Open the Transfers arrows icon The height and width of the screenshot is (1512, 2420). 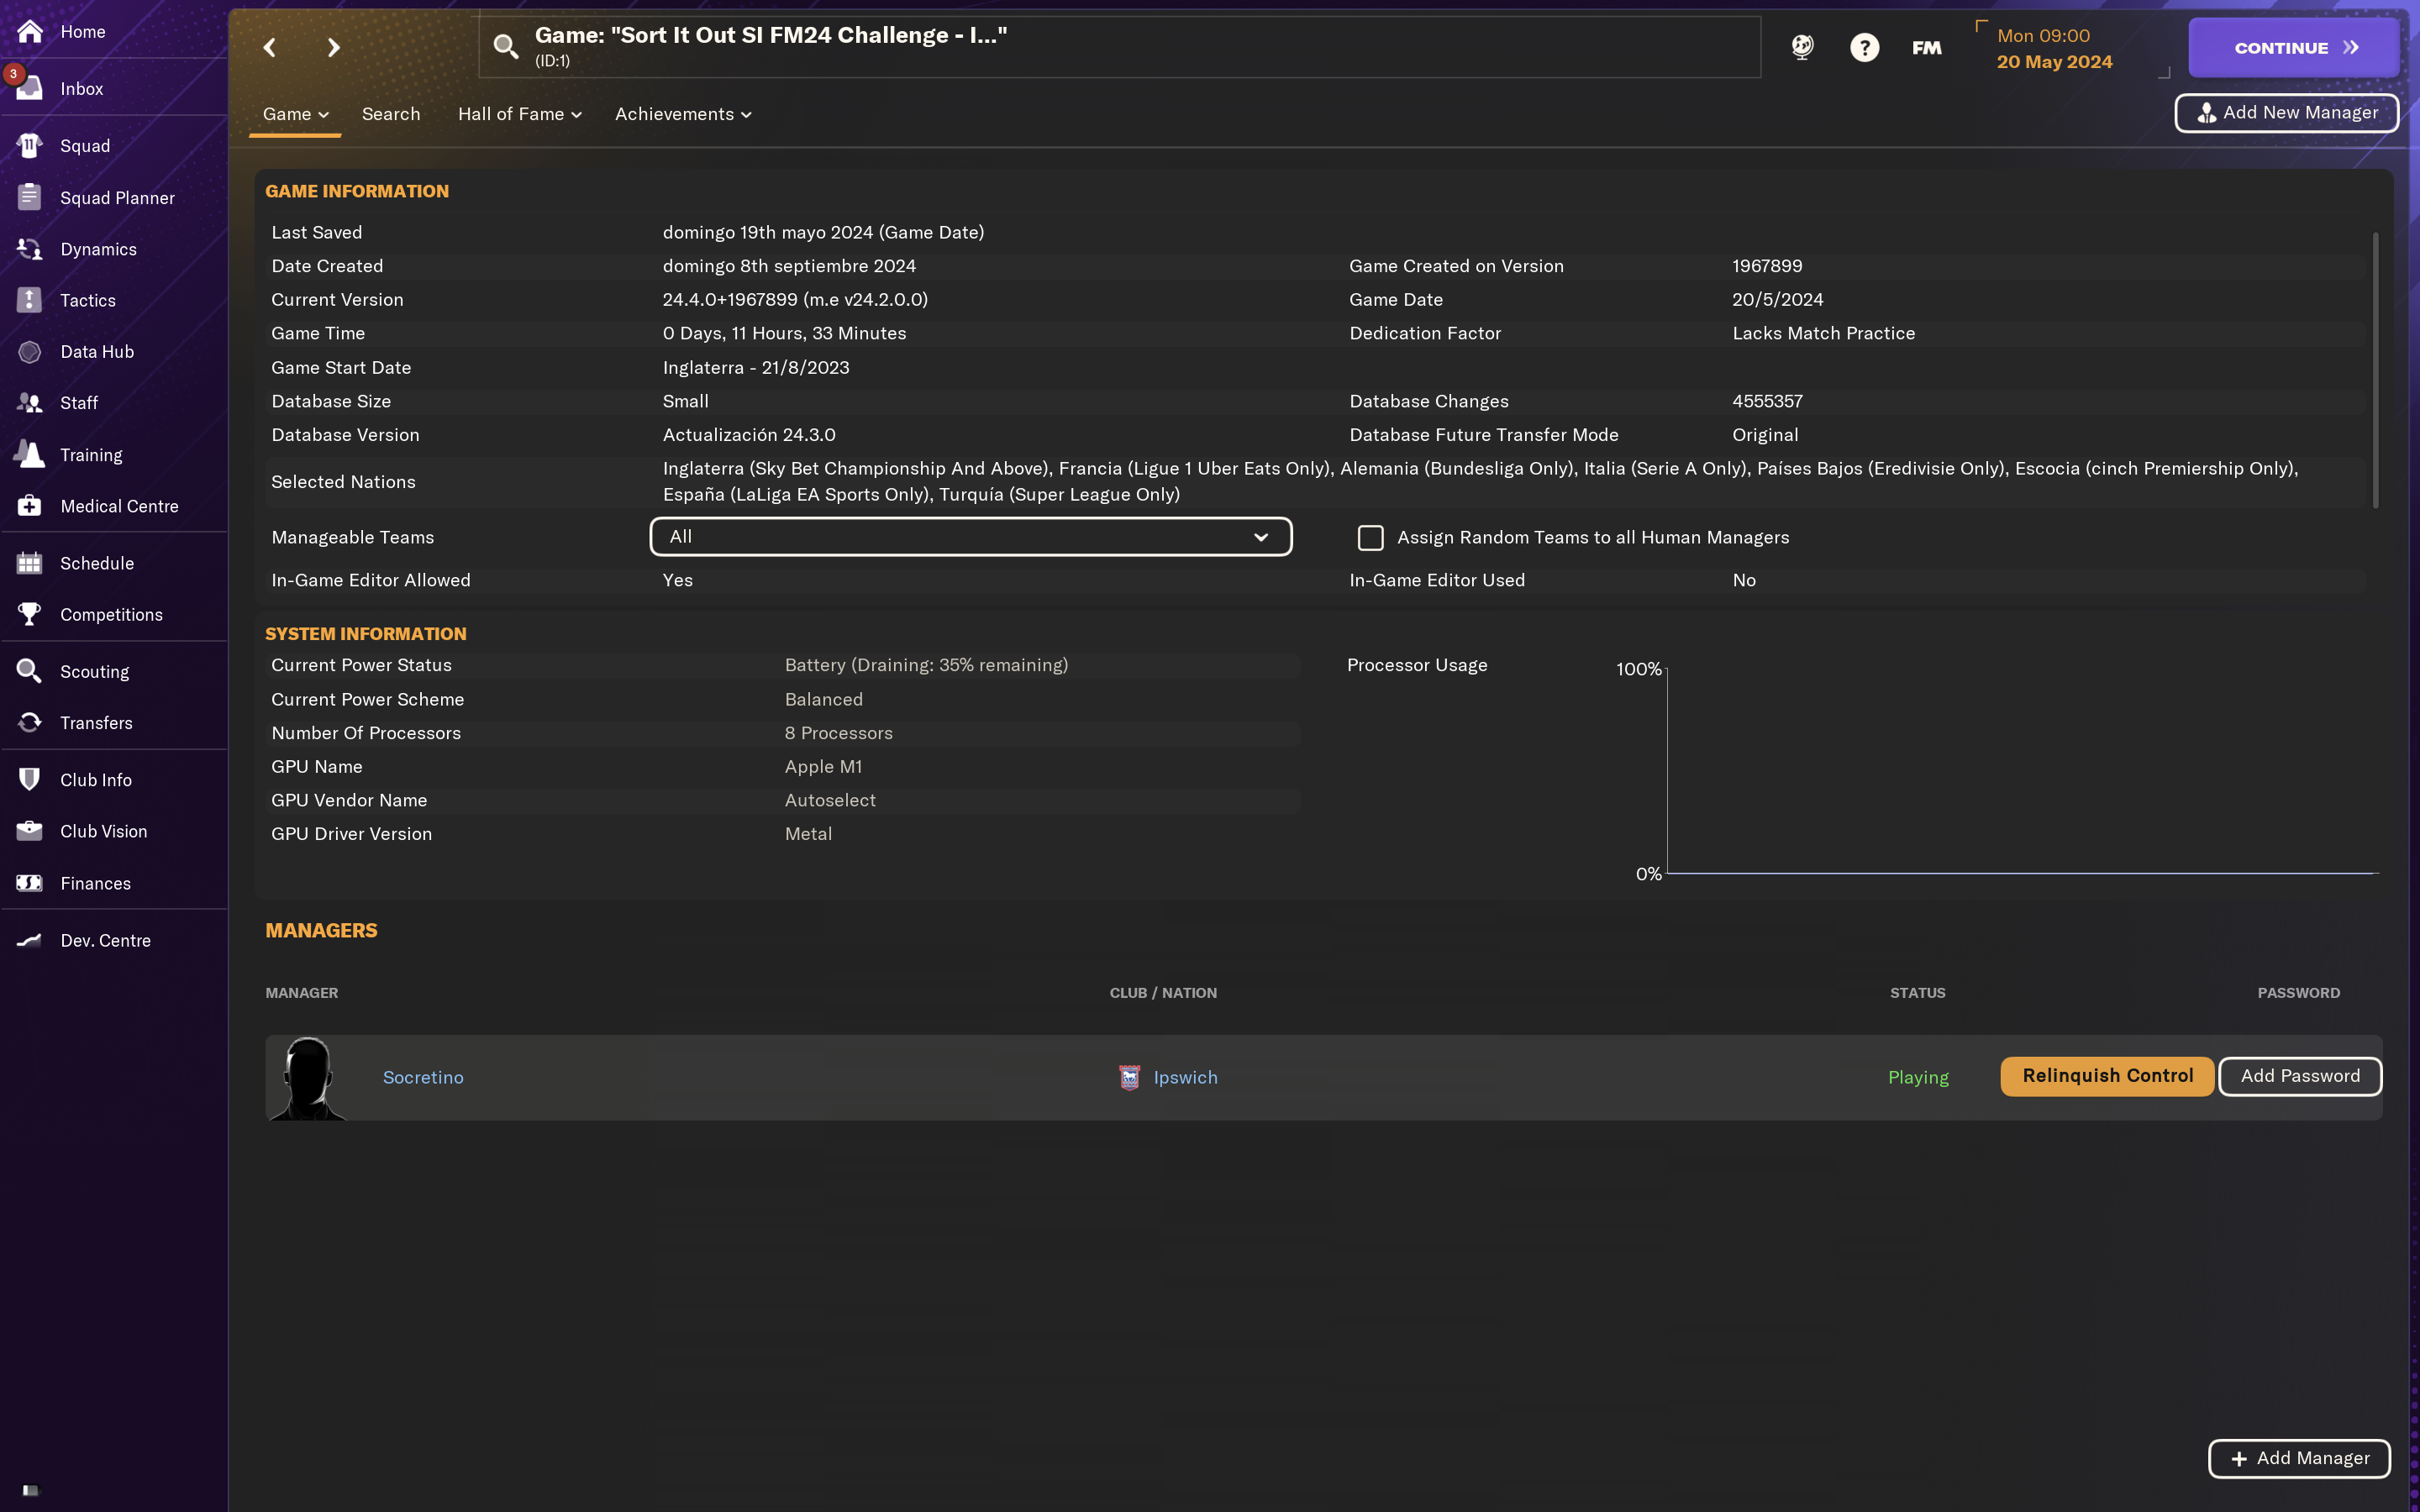(30, 722)
